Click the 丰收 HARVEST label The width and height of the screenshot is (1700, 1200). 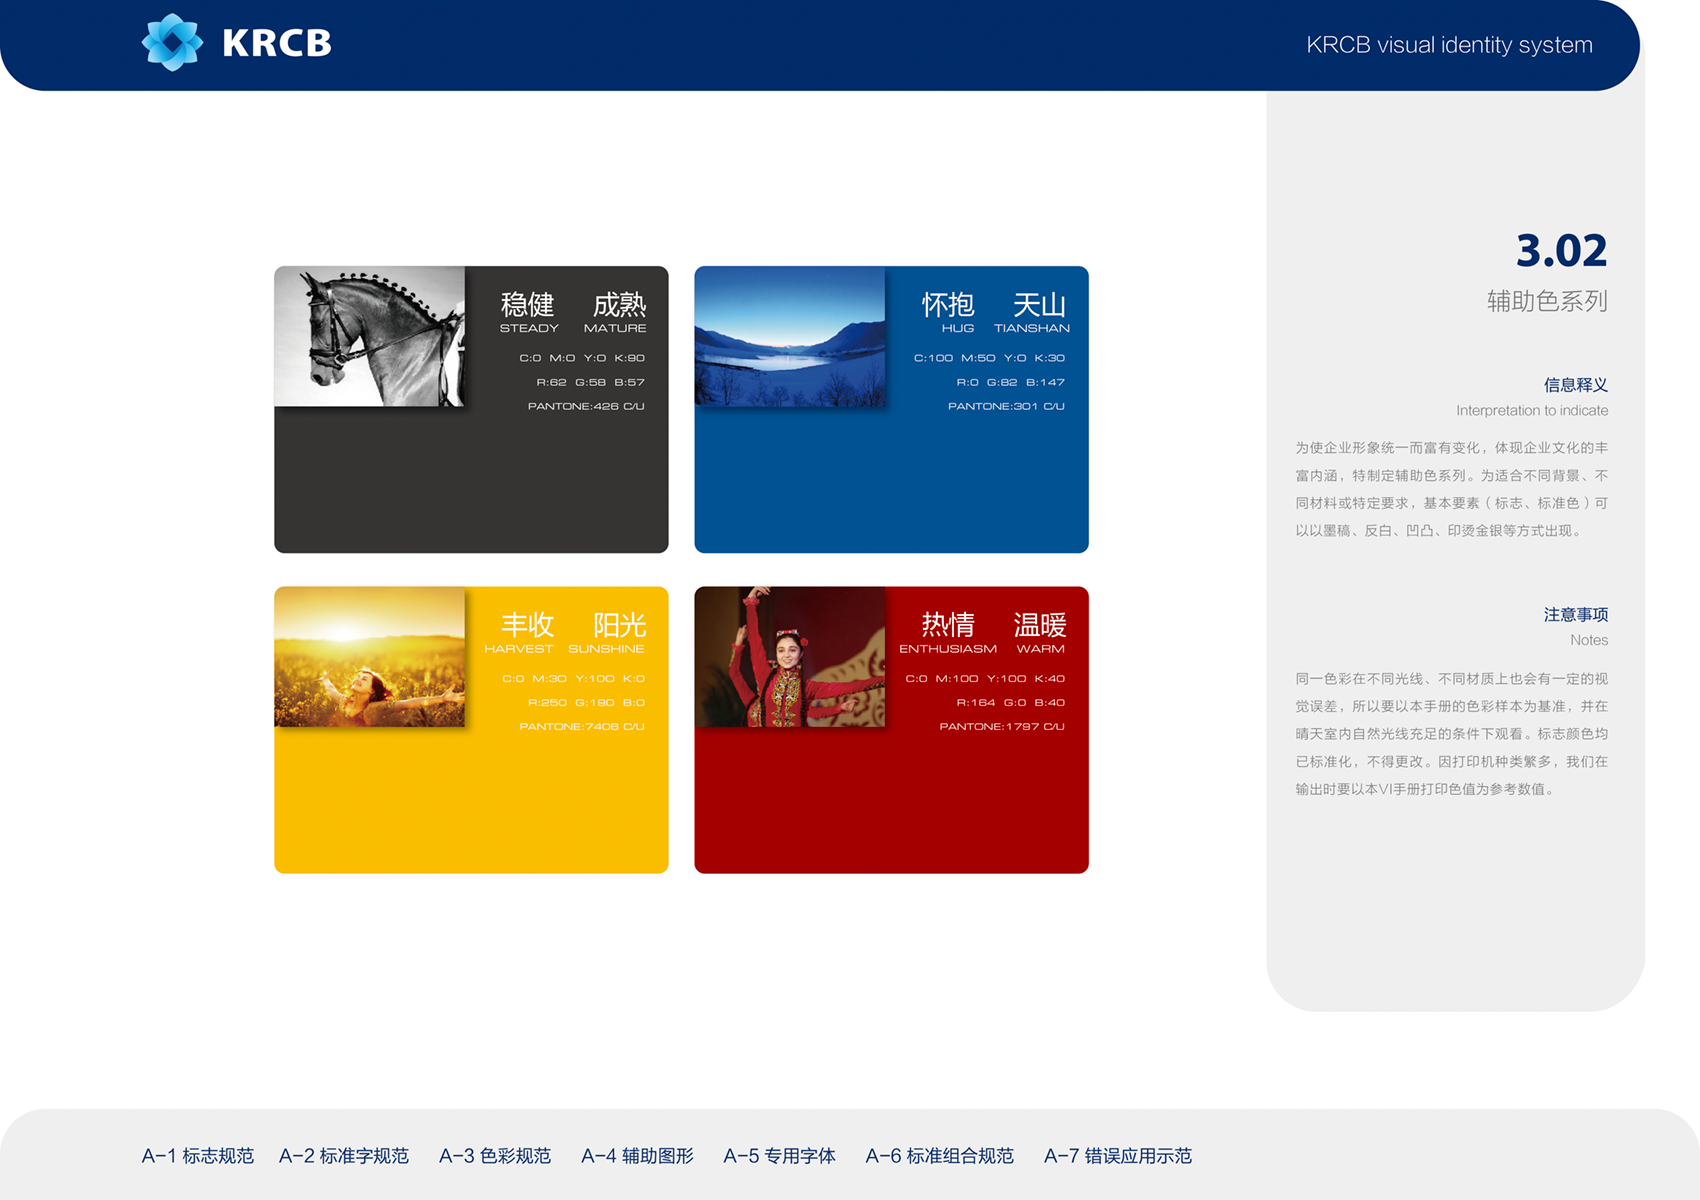[520, 632]
